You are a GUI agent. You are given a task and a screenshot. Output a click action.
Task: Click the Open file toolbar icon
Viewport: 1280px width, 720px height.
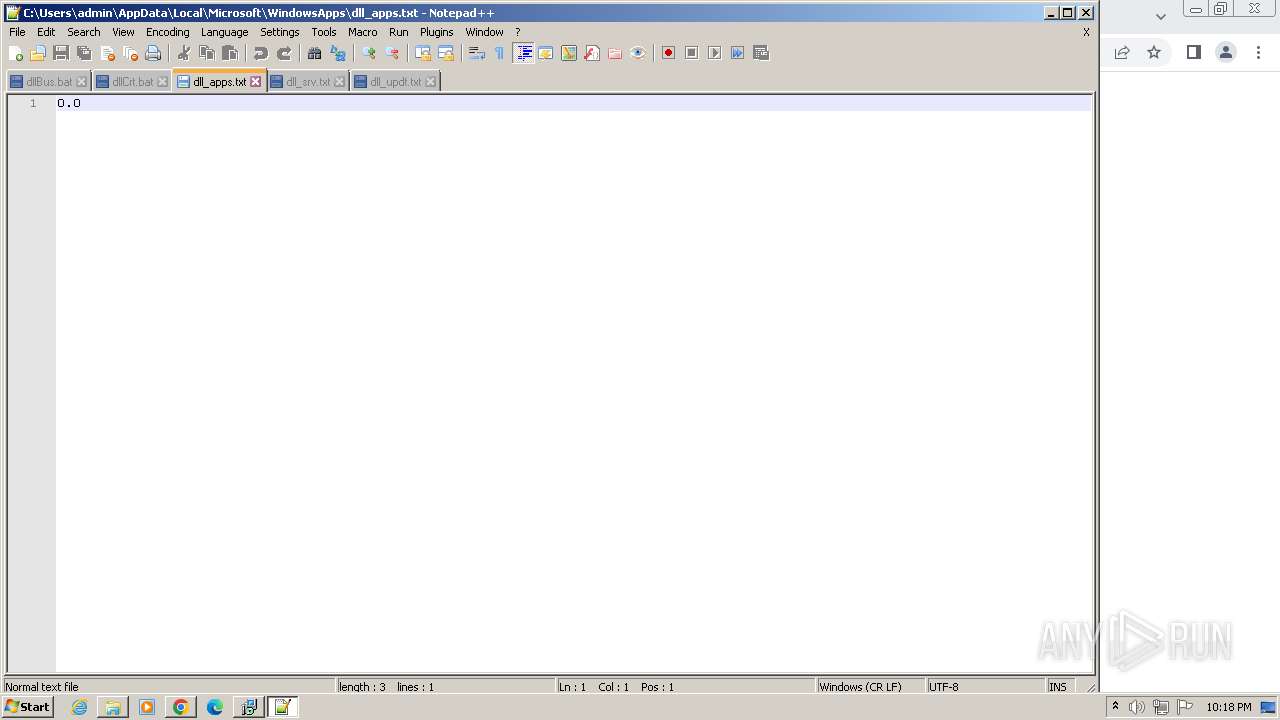[x=38, y=53]
